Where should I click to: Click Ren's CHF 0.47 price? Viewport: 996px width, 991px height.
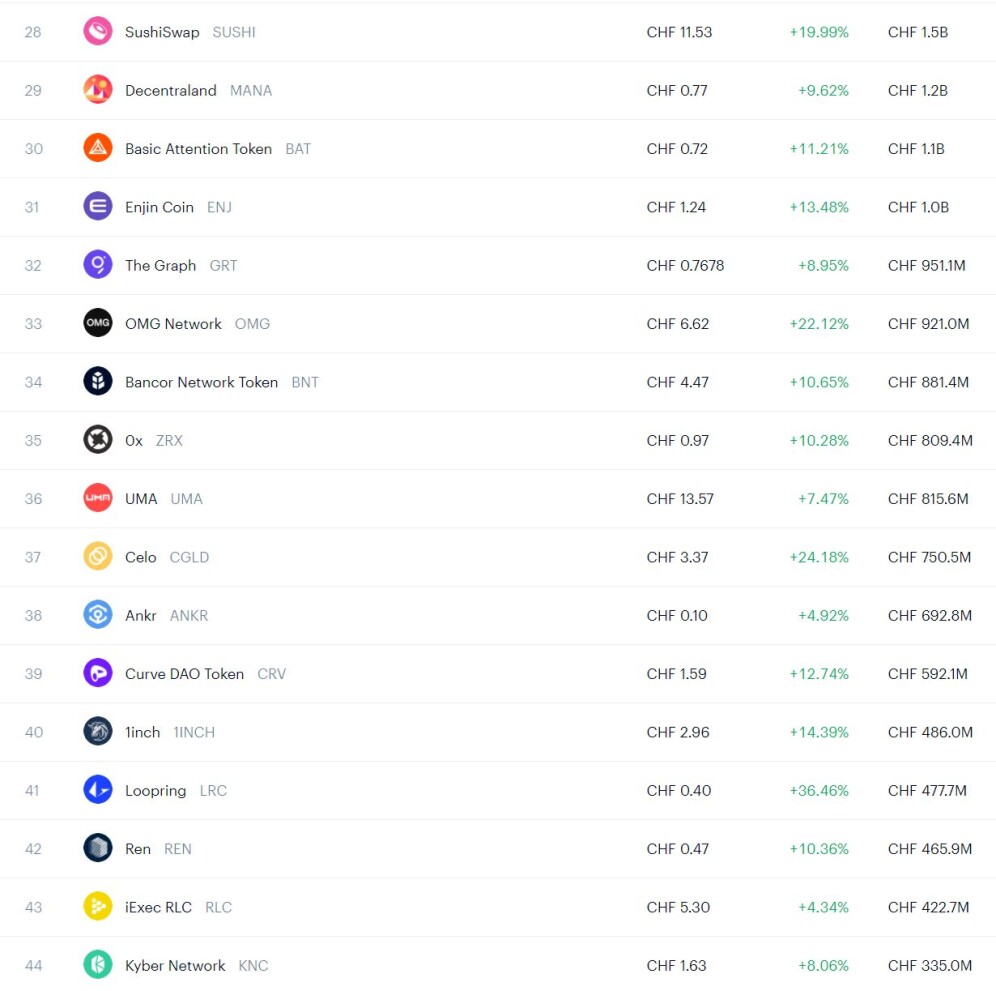pyautogui.click(x=678, y=849)
